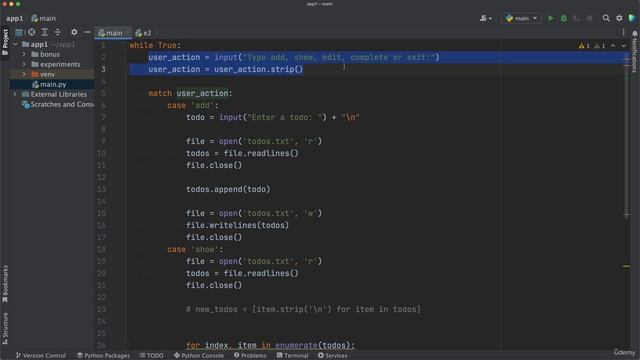Screen dimensions: 640x360
Task: Click the 'for index, item in enumerate' line
Action: click(x=270, y=345)
